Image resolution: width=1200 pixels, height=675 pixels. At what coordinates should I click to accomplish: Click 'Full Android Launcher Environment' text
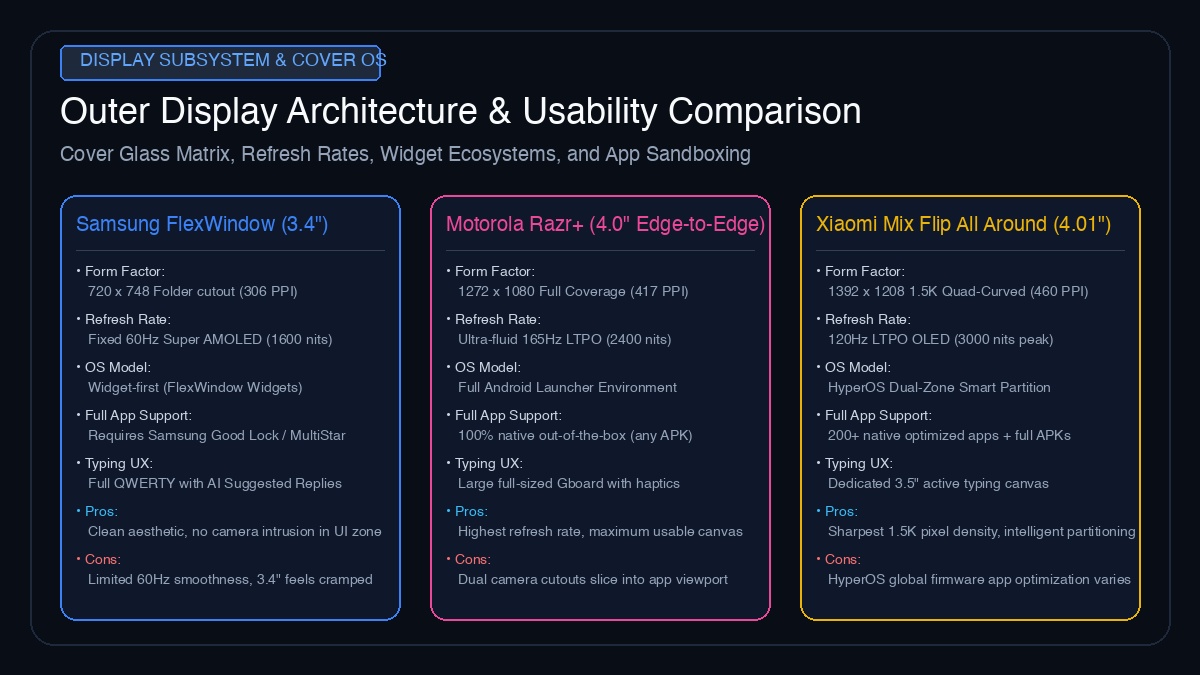click(x=567, y=387)
